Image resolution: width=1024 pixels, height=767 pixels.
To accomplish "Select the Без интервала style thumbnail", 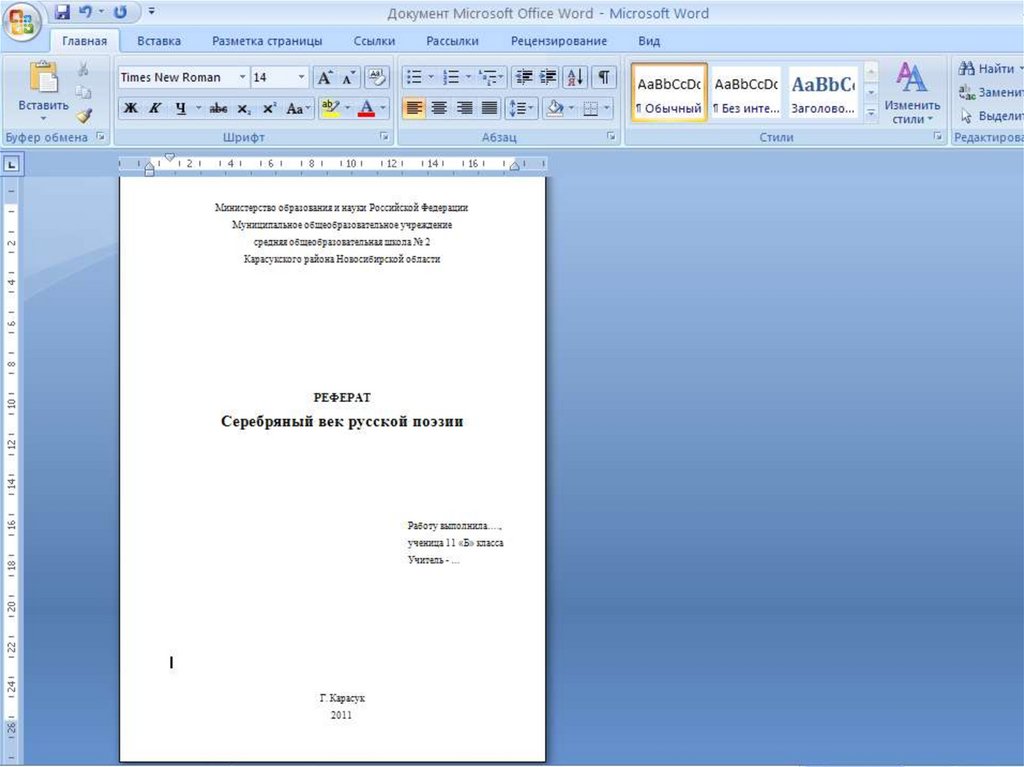I will (x=746, y=93).
